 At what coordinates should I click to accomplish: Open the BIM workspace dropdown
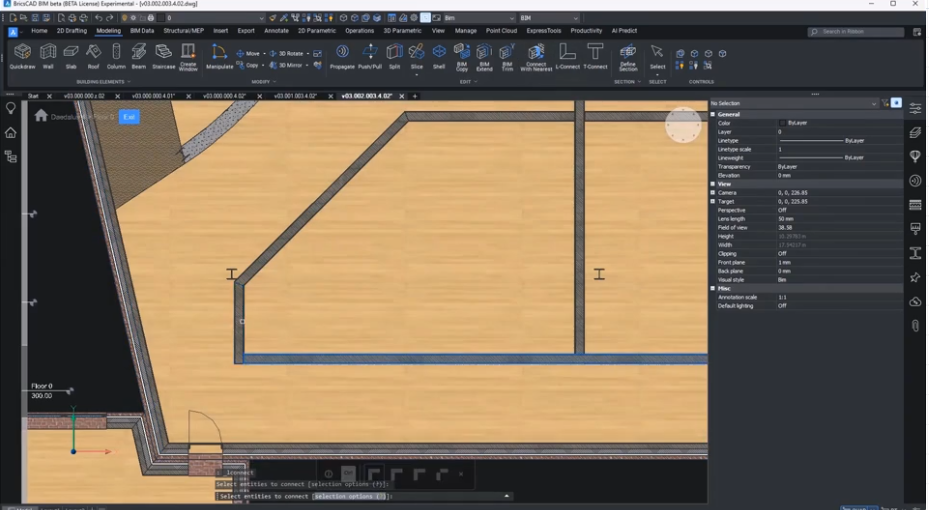click(x=548, y=18)
